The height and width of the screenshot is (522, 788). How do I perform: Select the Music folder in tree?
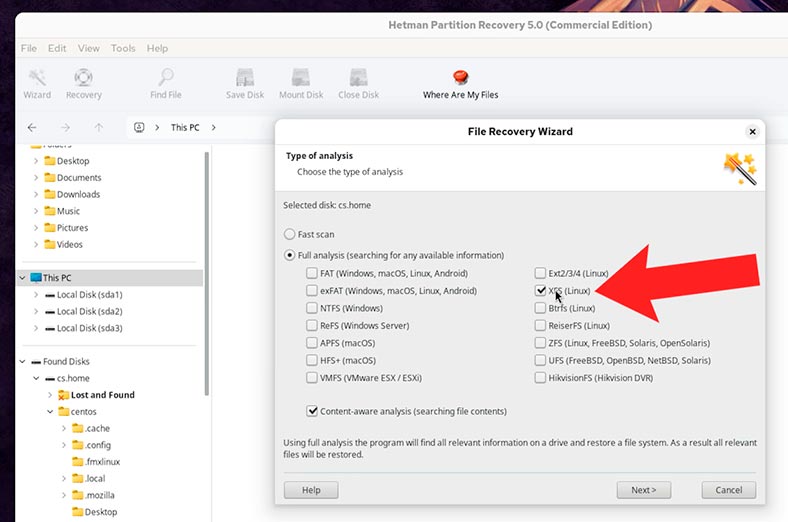pos(68,211)
